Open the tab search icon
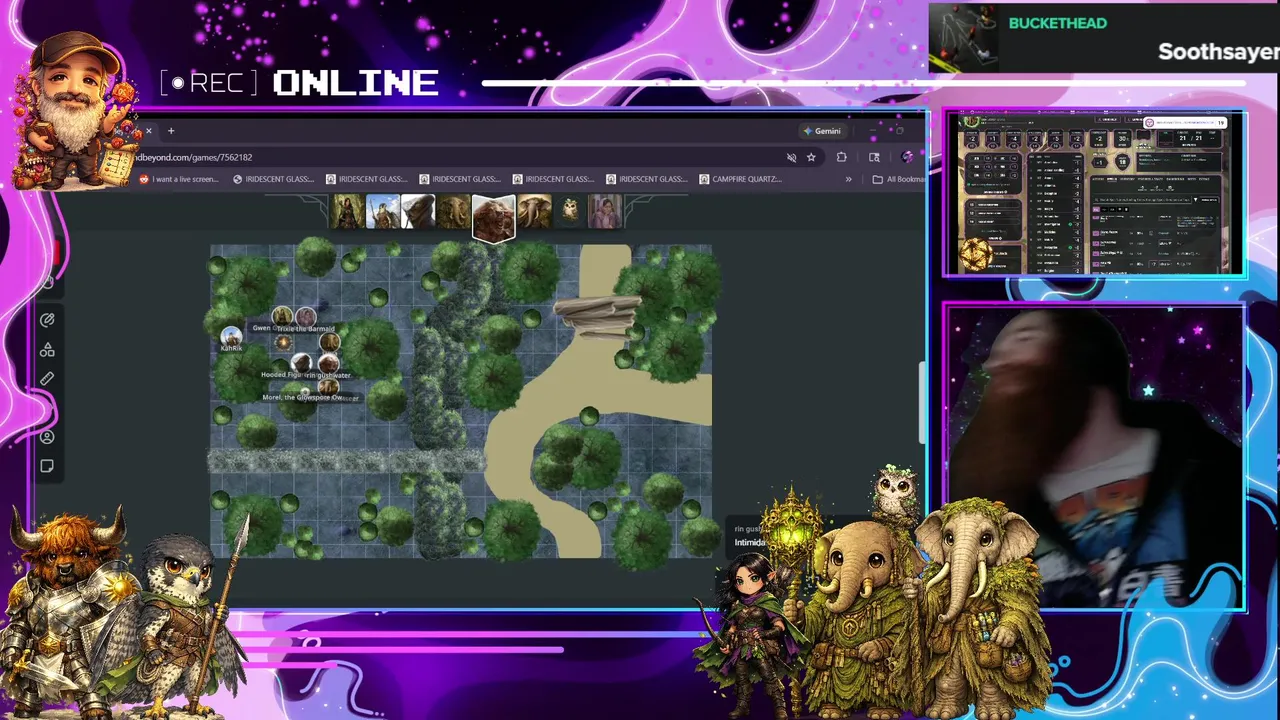This screenshot has width=1280, height=720. pos(874,157)
